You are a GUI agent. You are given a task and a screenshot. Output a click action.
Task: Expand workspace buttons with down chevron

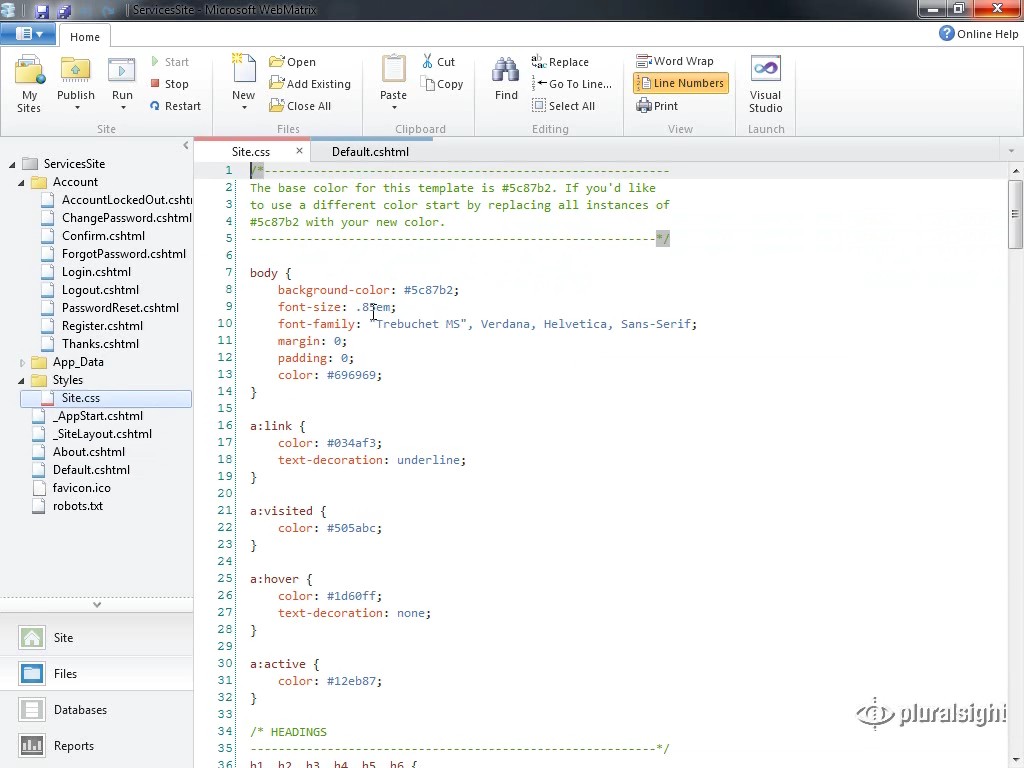(97, 605)
